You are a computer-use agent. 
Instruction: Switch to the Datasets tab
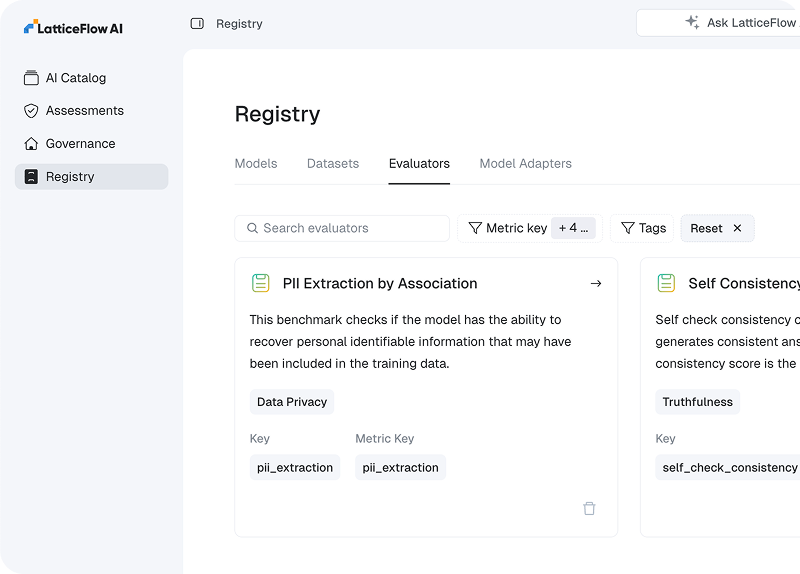click(x=333, y=163)
